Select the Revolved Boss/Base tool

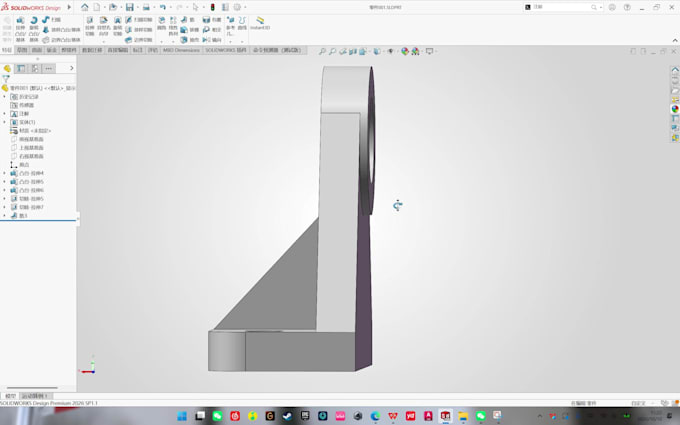coord(34,29)
